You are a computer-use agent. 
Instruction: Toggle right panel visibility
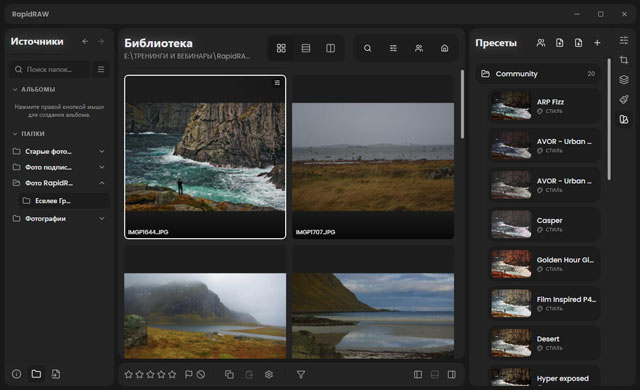coord(452,374)
